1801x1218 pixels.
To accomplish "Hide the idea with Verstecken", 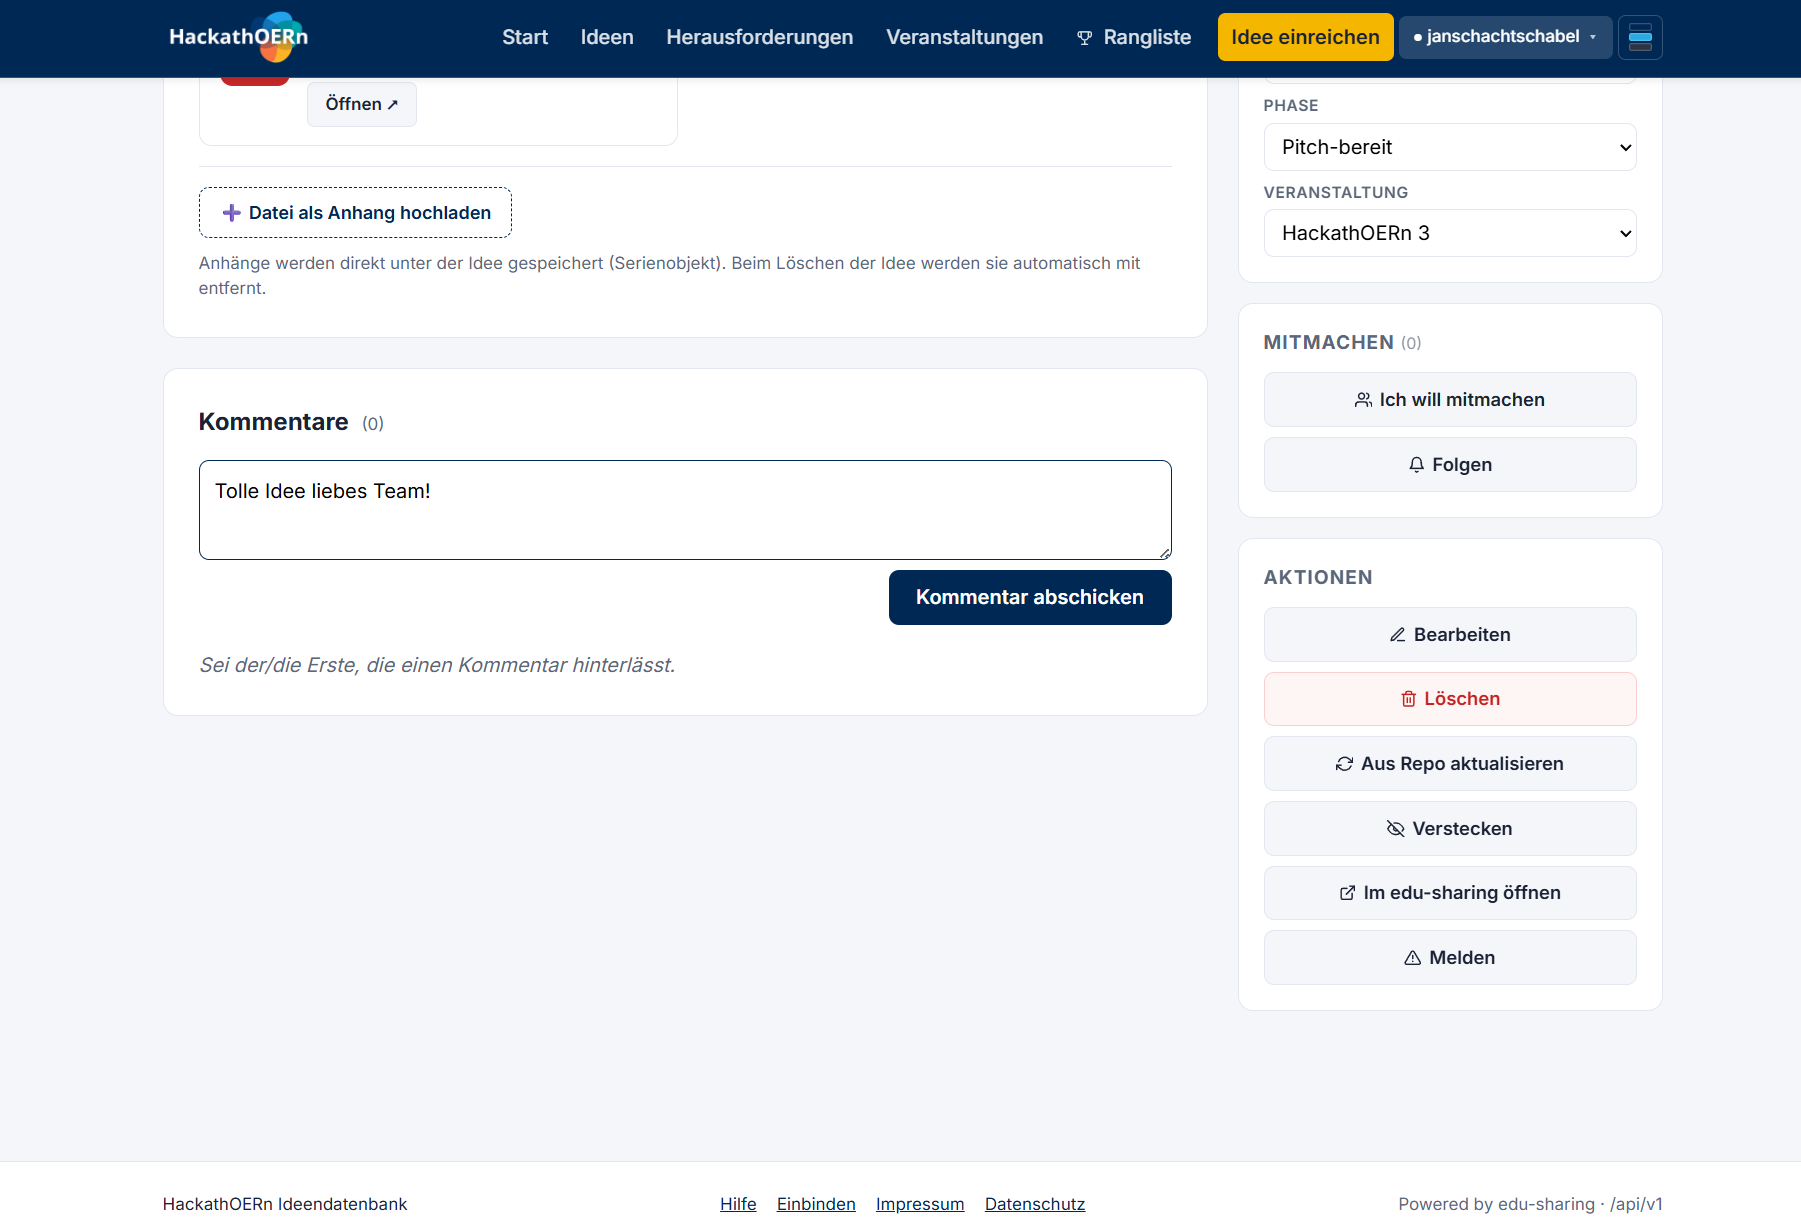I will [x=1450, y=829].
